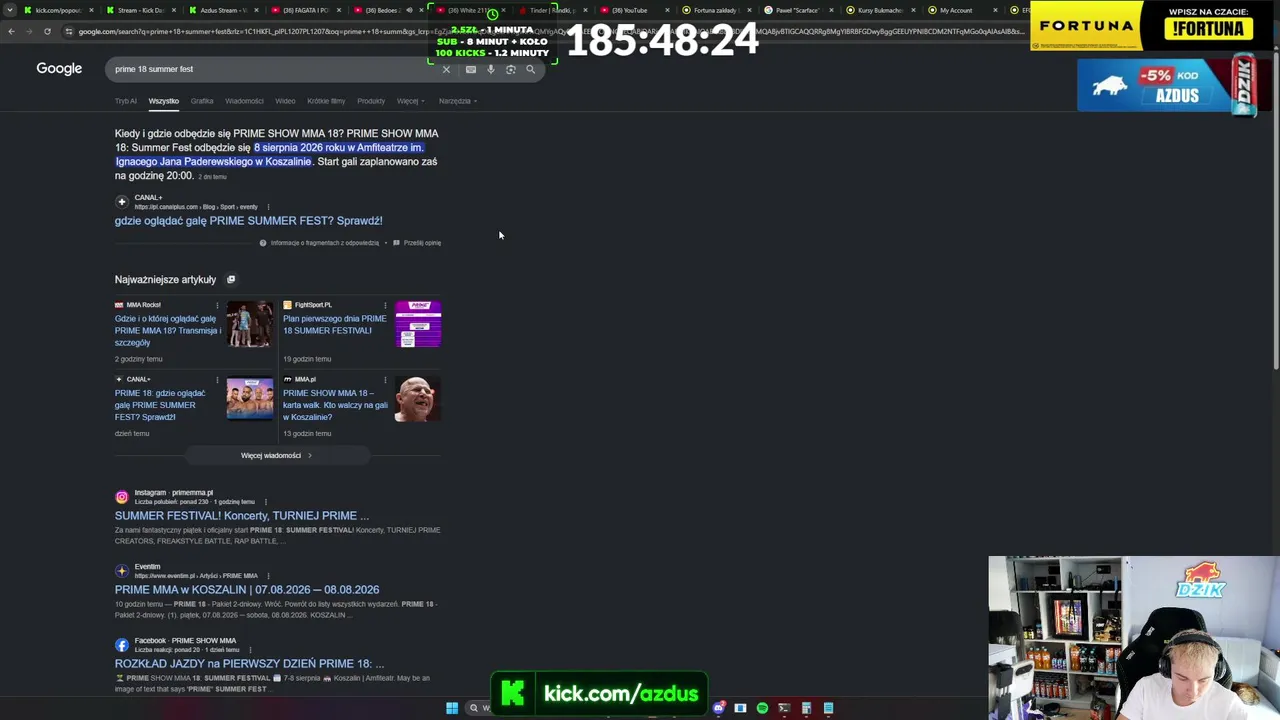Open MMA.pl 'karta walk' article

[335, 405]
